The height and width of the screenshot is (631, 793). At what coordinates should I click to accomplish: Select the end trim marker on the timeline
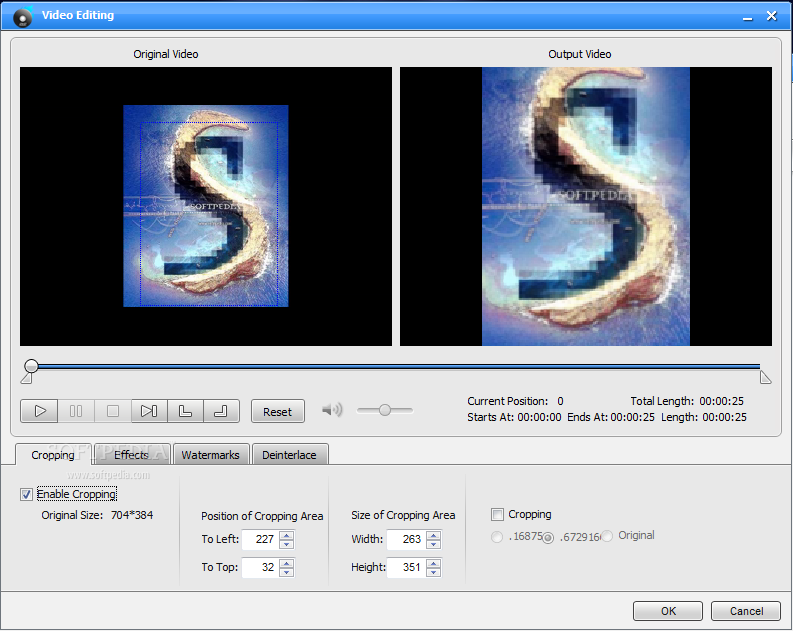pos(765,378)
